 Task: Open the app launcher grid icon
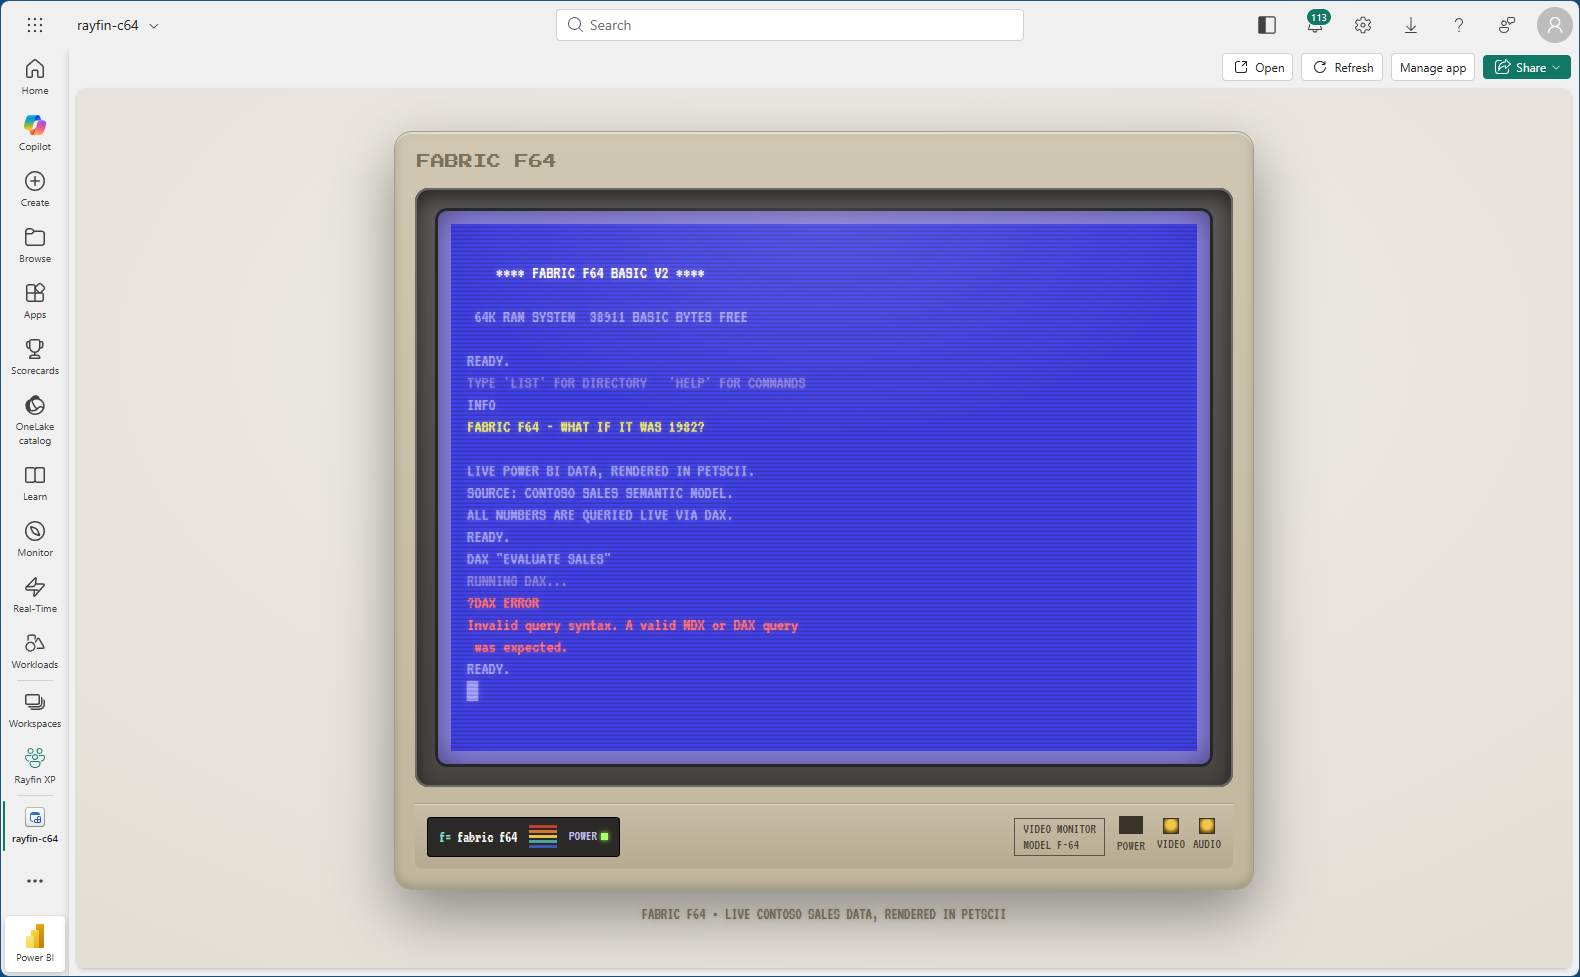click(x=35, y=25)
